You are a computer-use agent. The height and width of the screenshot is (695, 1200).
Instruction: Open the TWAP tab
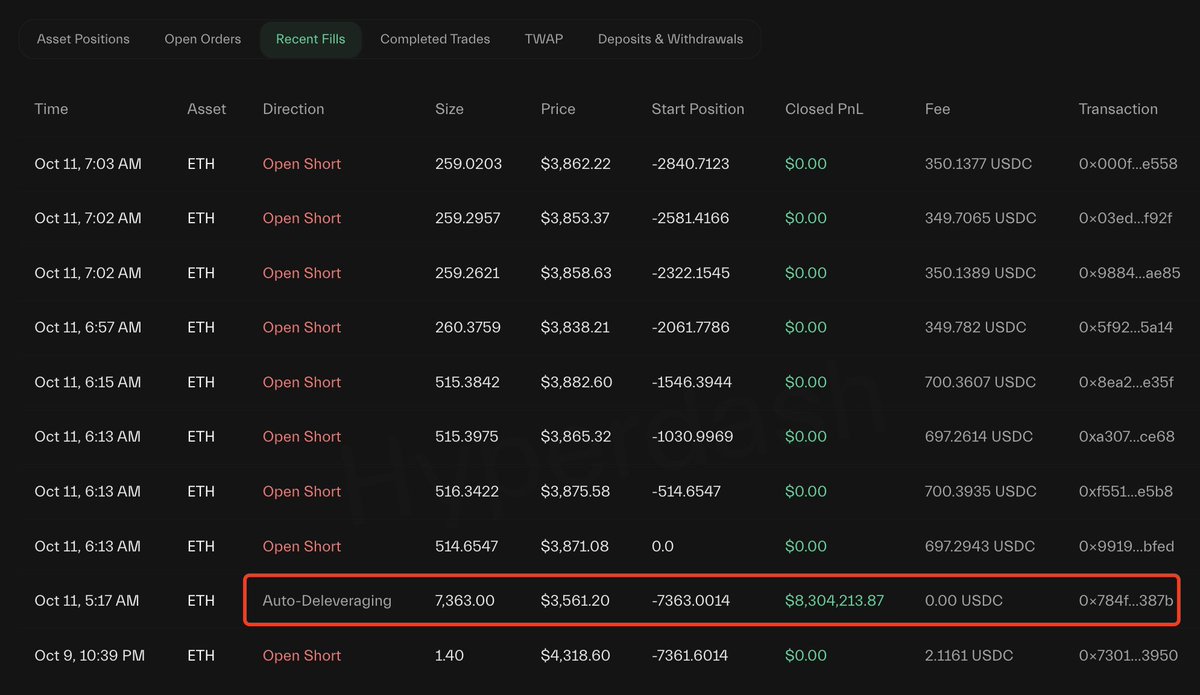(x=543, y=39)
